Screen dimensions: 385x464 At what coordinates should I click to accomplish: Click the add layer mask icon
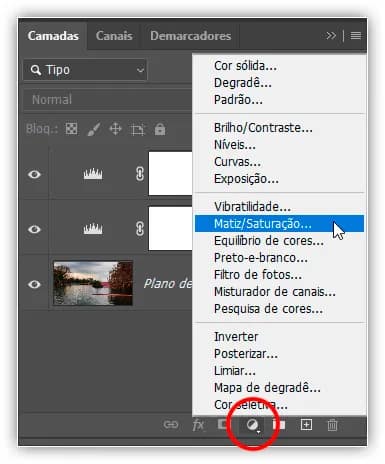coord(222,424)
